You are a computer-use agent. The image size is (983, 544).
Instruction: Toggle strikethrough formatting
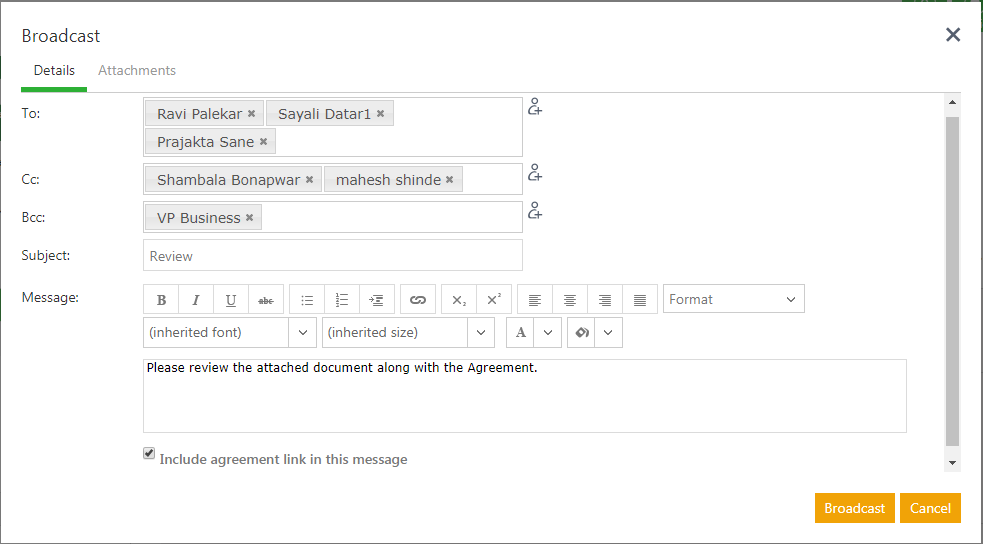pyautogui.click(x=265, y=300)
